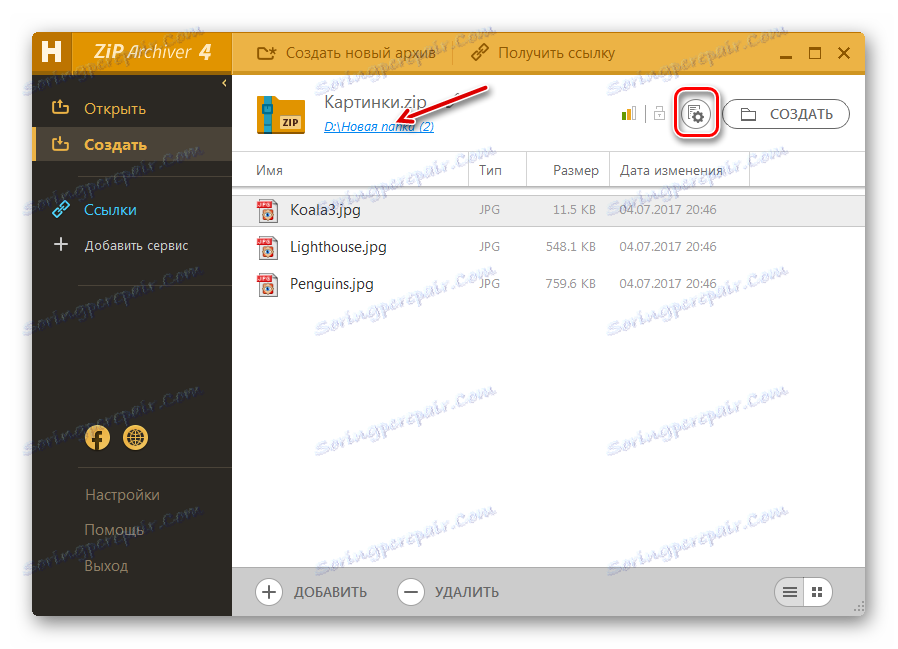The height and width of the screenshot is (649, 898).
Task: Minimize the ZIP Archiver window
Action: point(786,55)
